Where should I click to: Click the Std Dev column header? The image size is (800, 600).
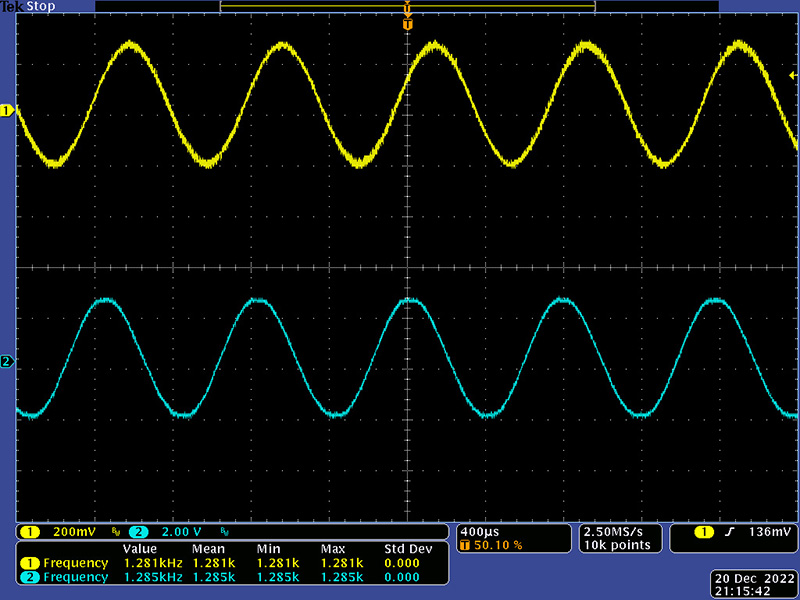point(408,549)
